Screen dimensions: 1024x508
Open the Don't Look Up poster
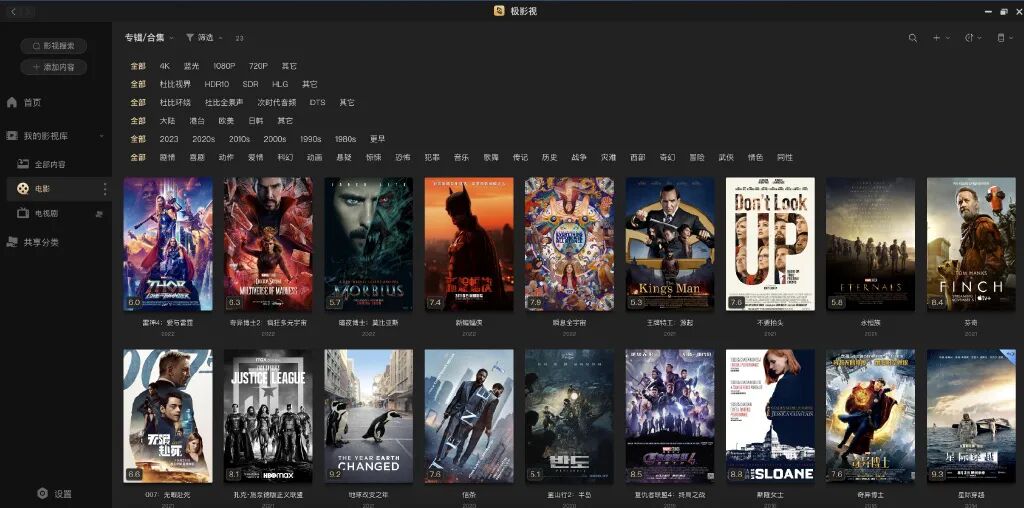click(770, 244)
